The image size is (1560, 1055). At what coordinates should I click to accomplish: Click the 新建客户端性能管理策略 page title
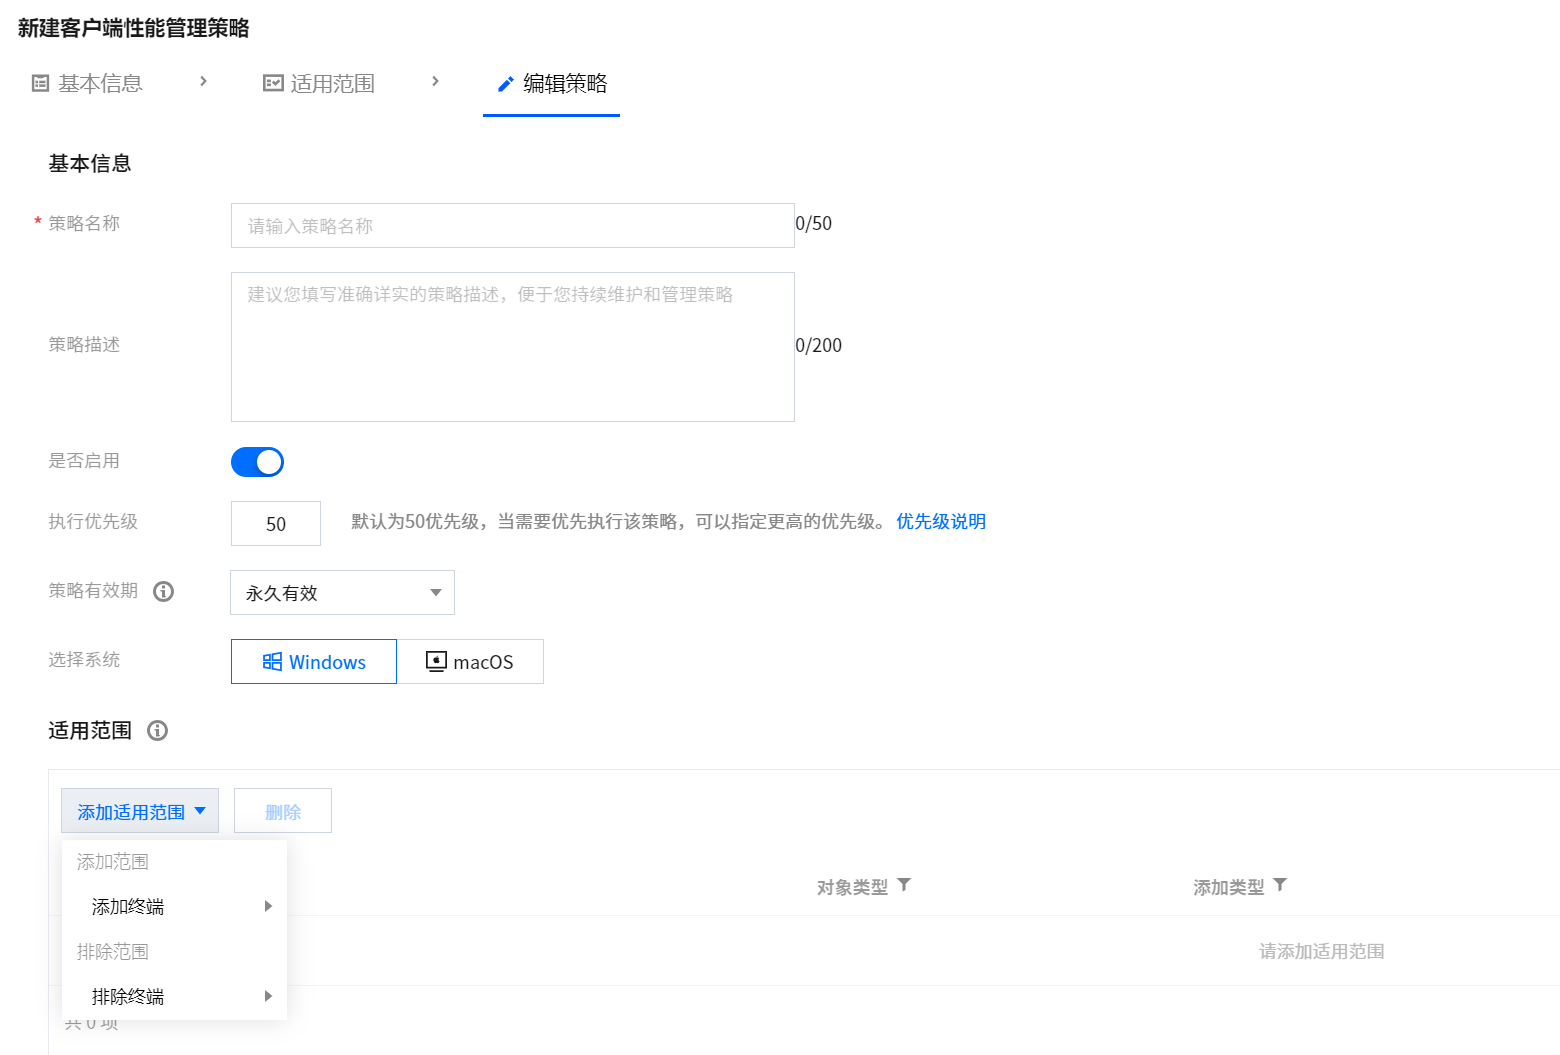[134, 28]
